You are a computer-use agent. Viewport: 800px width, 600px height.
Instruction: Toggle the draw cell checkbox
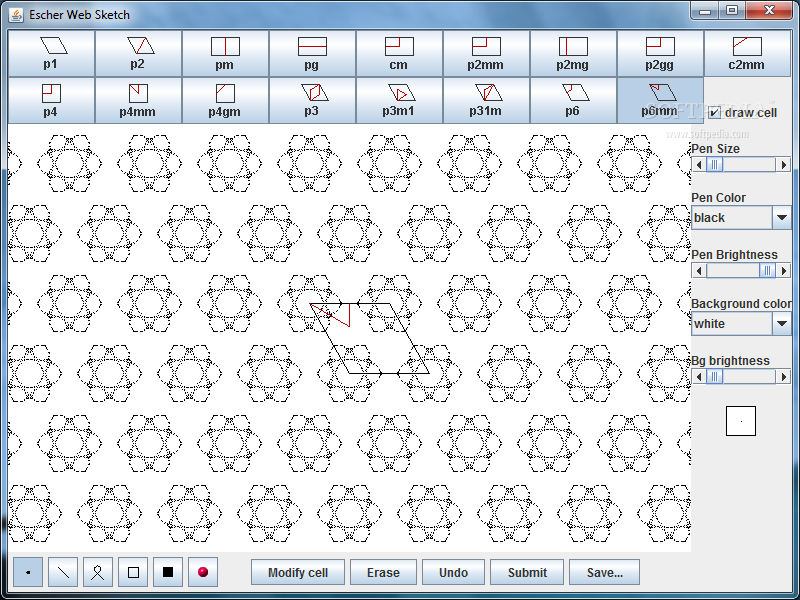pos(715,113)
